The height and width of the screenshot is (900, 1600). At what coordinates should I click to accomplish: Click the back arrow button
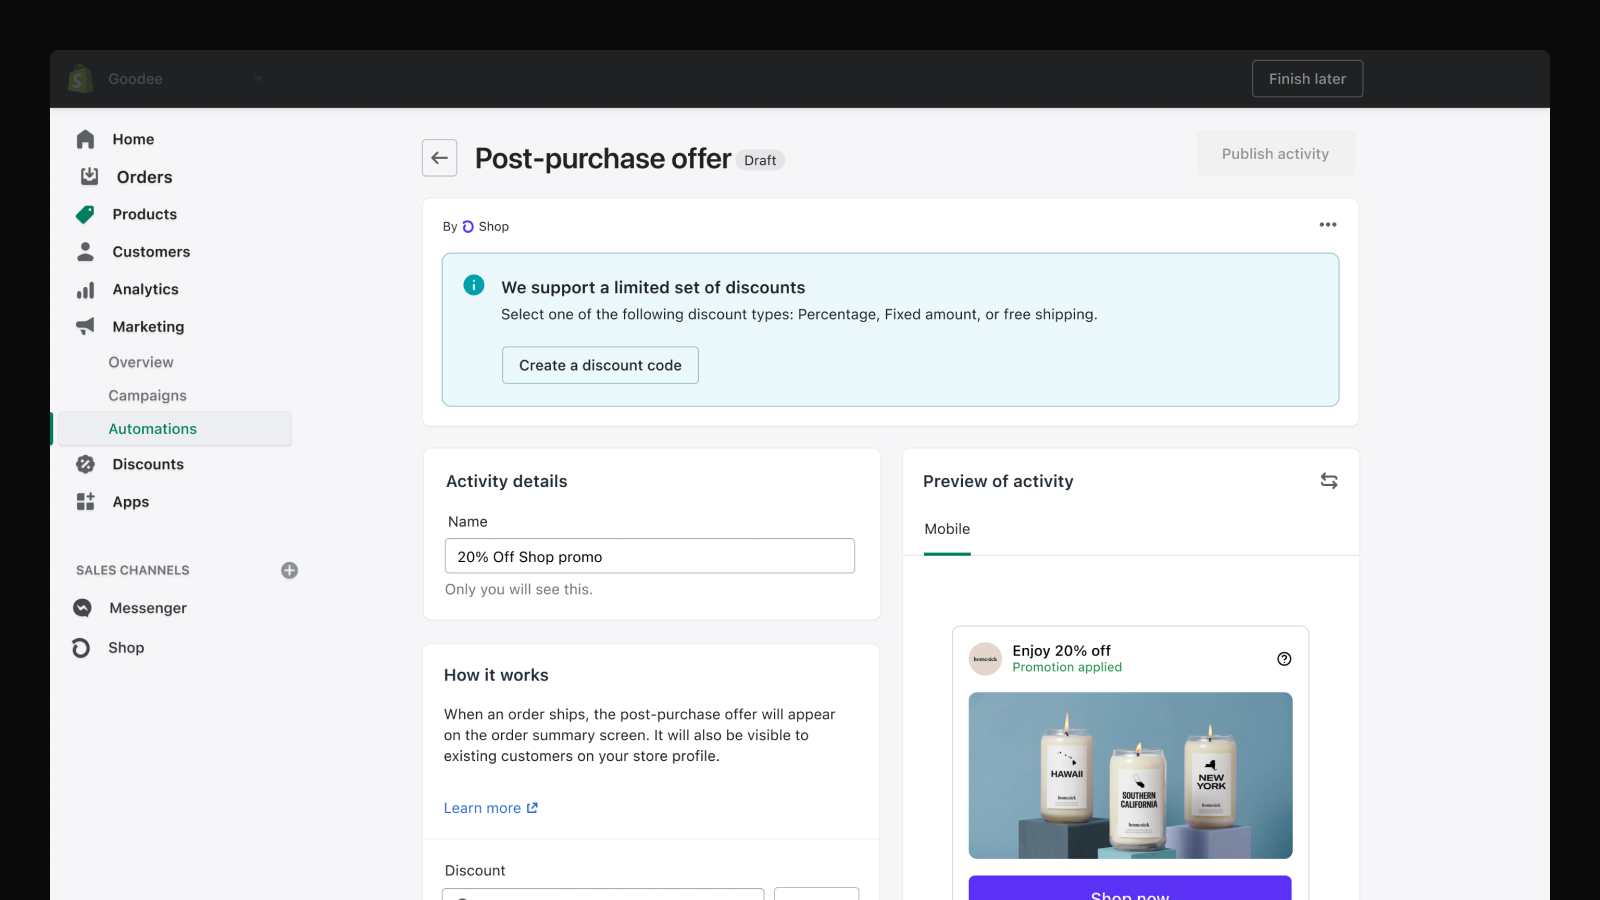pyautogui.click(x=439, y=158)
